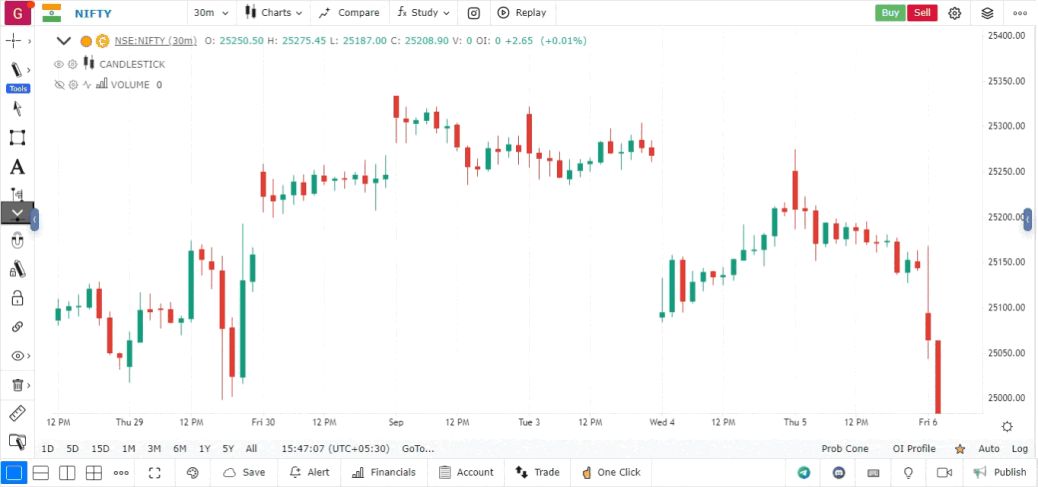Click the trash bin delete drawings icon
Viewport: 1038px width, 487px height.
pyautogui.click(x=16, y=385)
